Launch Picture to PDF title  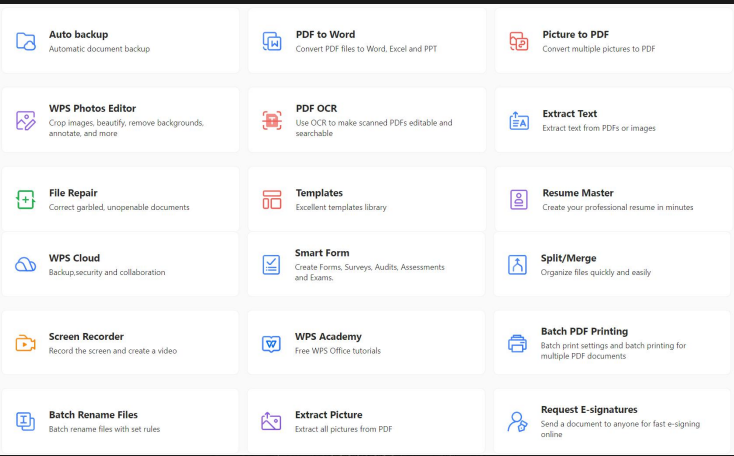pos(576,35)
